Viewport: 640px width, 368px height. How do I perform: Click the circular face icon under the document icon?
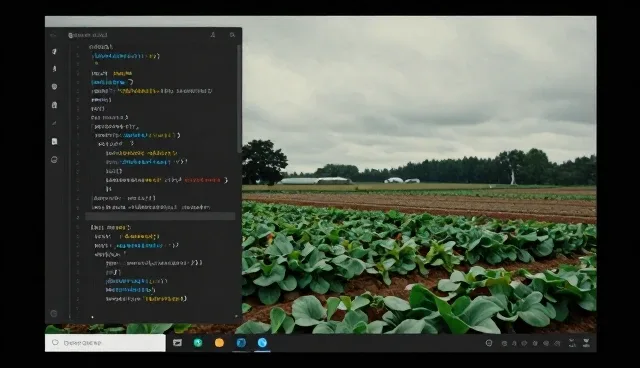point(54,160)
